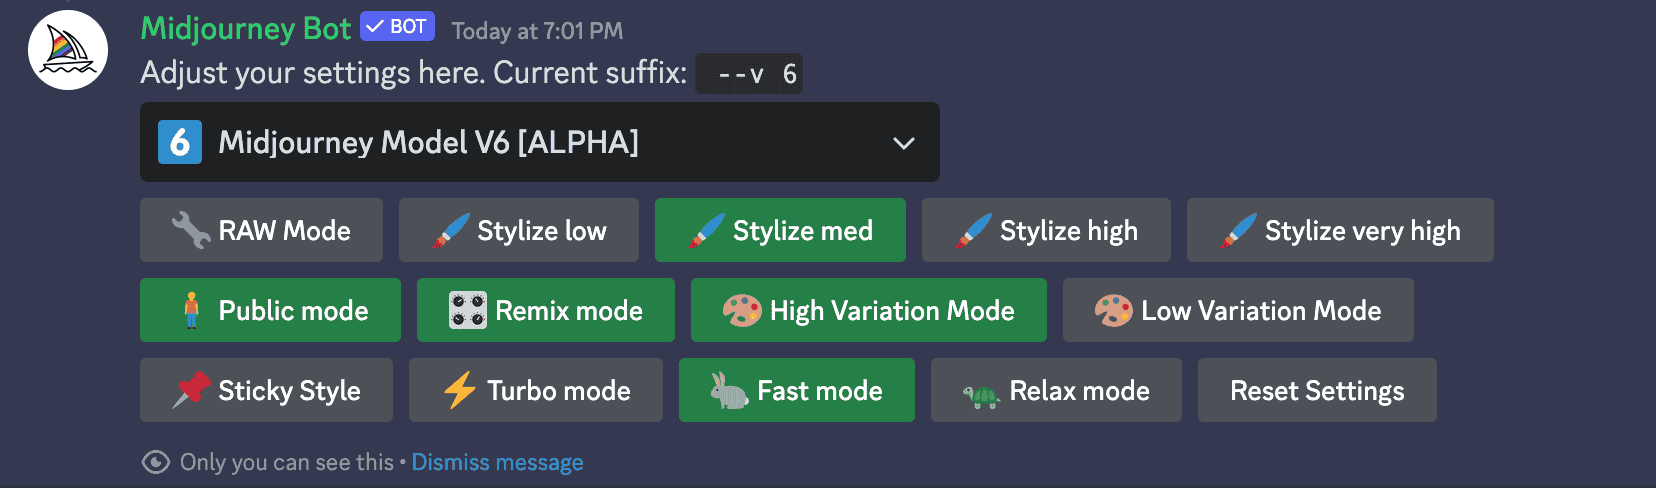Click the rabbit icon on Fast mode
The image size is (1656, 488).
pos(729,390)
